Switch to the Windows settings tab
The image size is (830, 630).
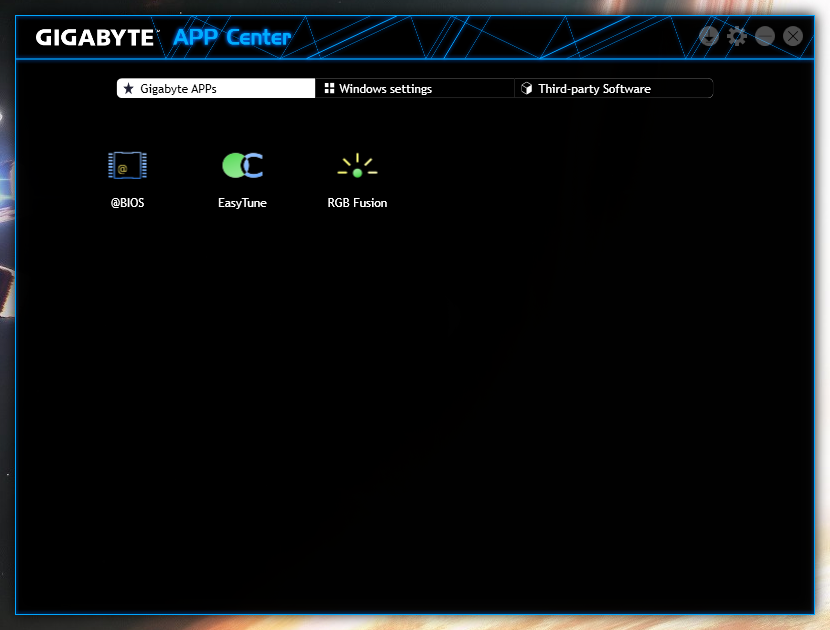coord(414,89)
